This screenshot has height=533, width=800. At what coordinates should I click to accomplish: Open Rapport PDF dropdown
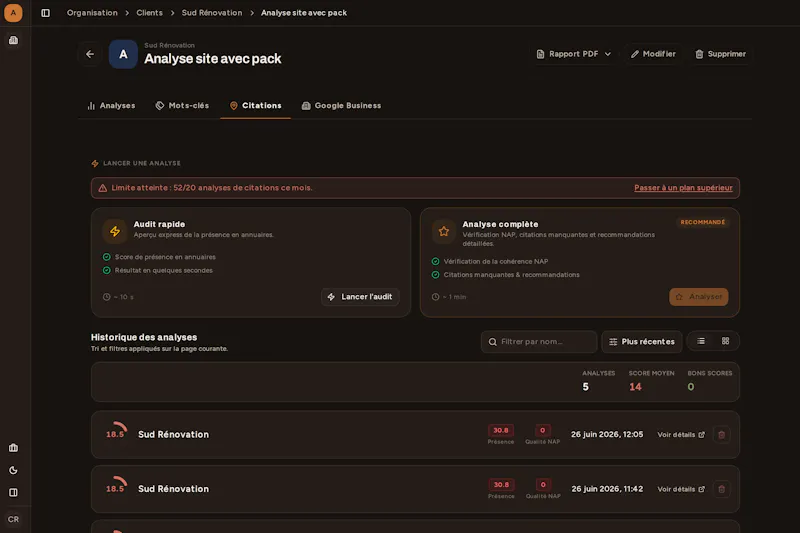[573, 54]
